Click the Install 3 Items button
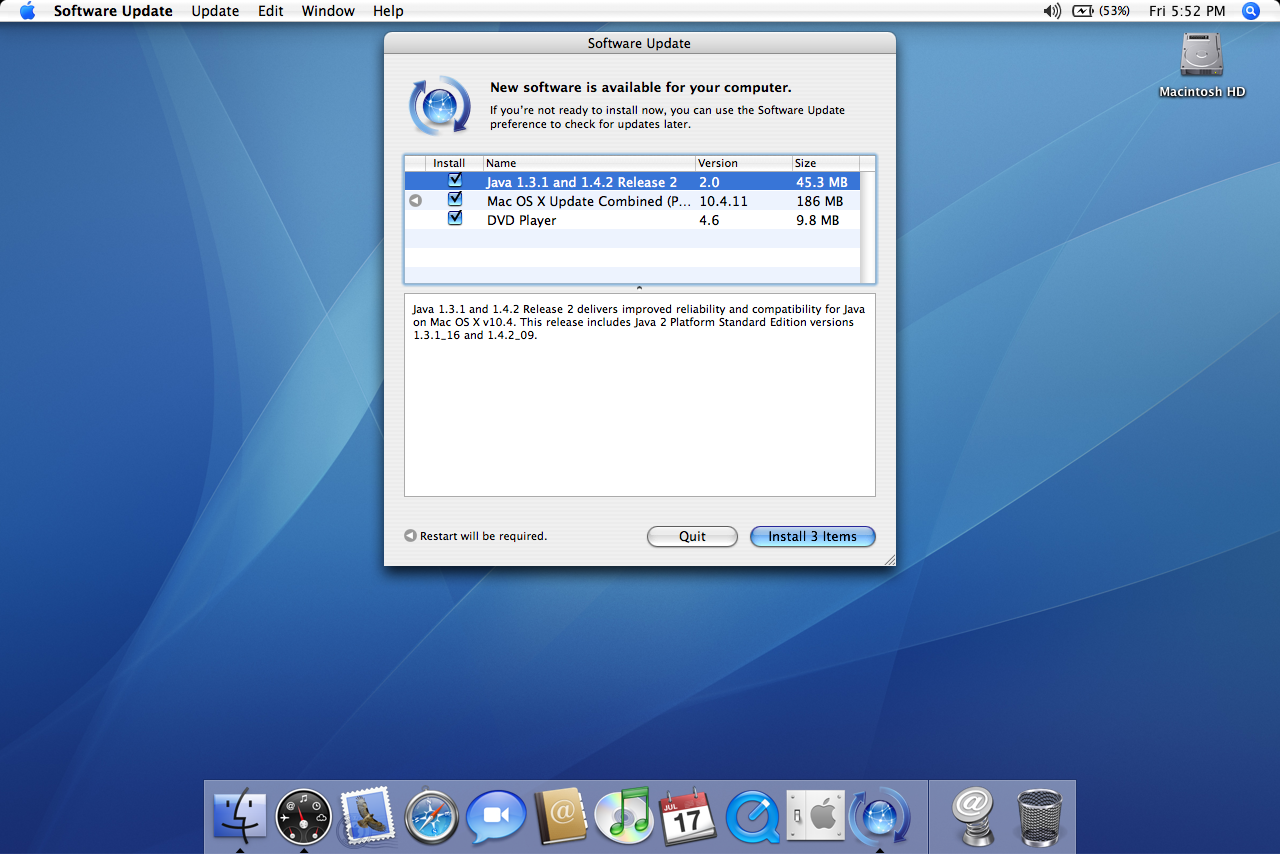Image resolution: width=1280 pixels, height=854 pixels. tap(812, 536)
